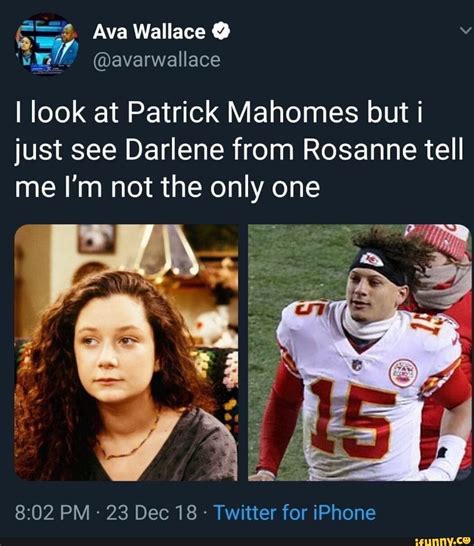Select the 23 Dec 18 date
Viewport: 474px width, 546px height.
pos(152,513)
